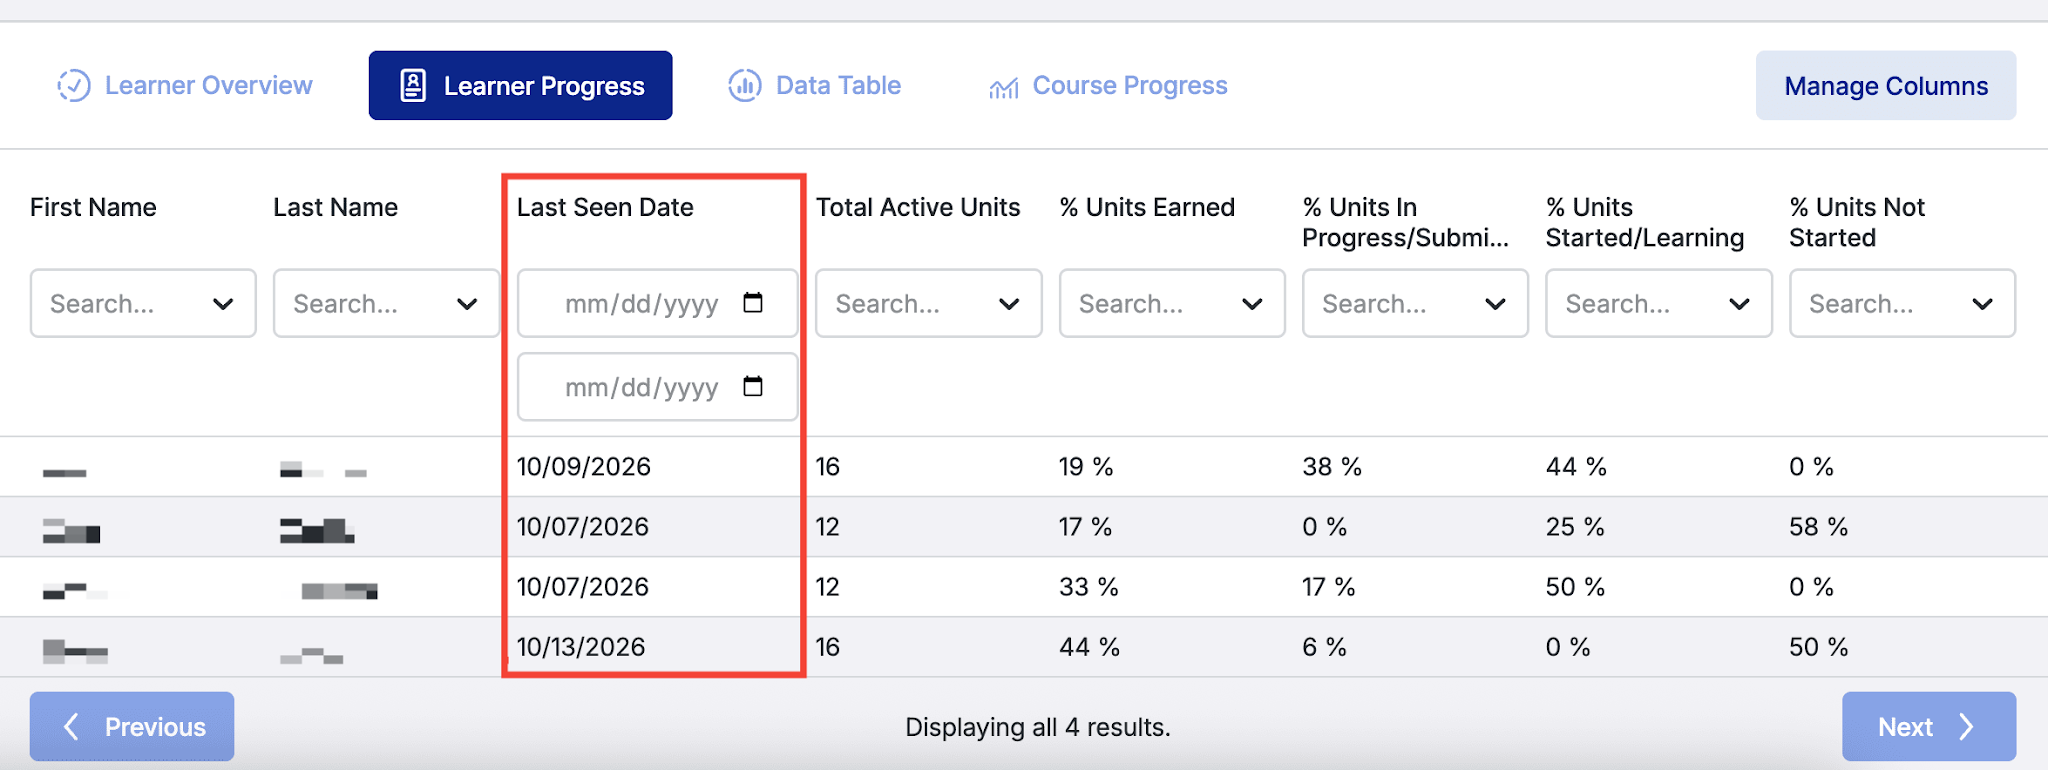
Task: Select the date cell 10/13/2026
Action: click(x=581, y=647)
